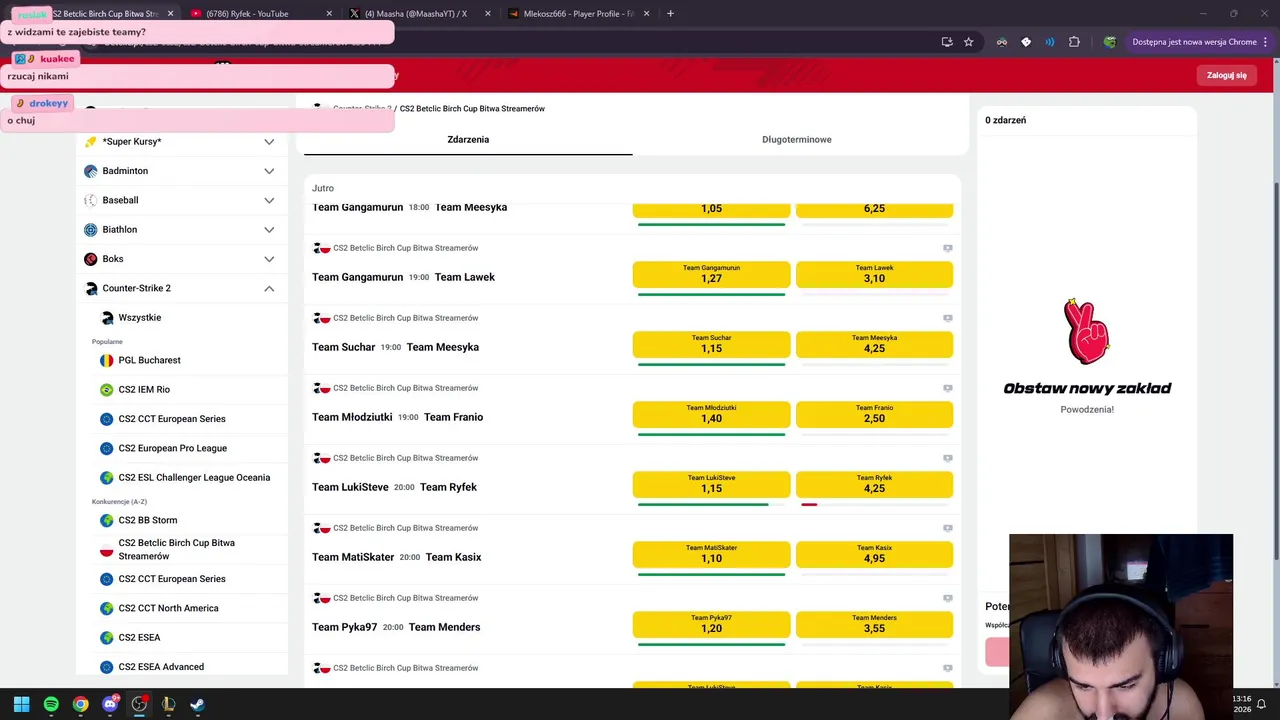This screenshot has height=720, width=1280.
Task: Open CS2 European Pro League link
Action: pos(173,448)
